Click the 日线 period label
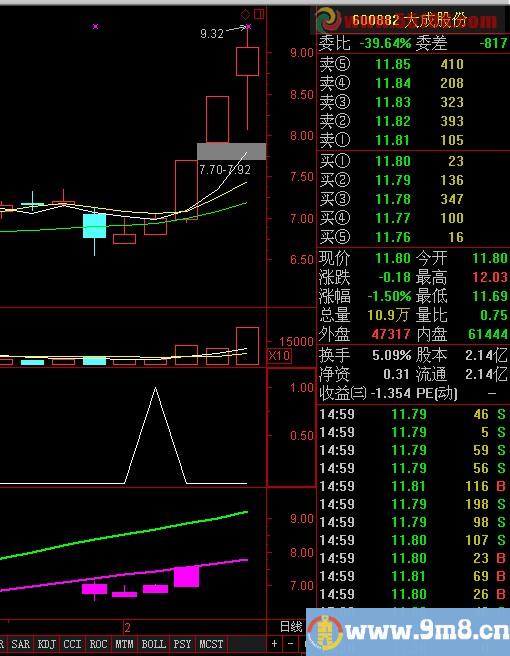The width and height of the screenshot is (510, 656). pos(291,626)
